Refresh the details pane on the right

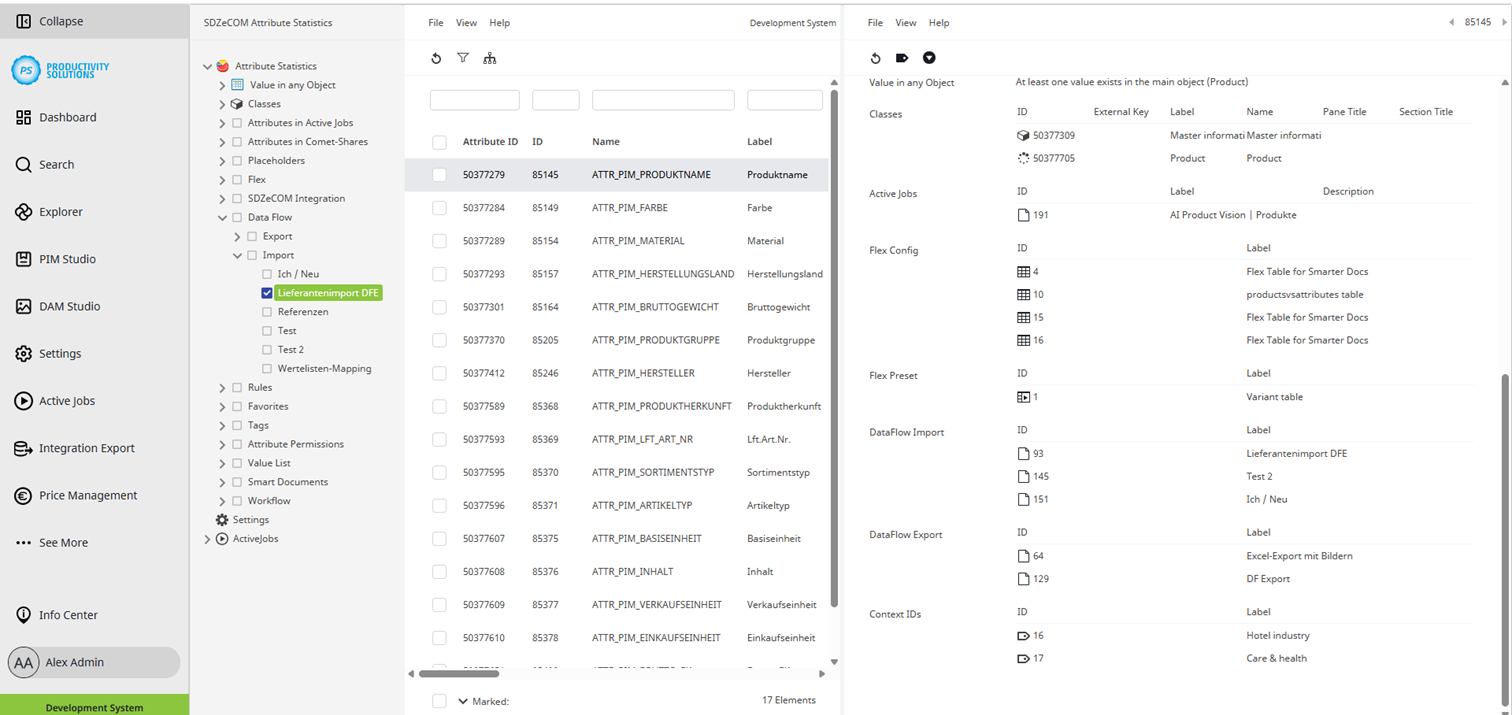pyautogui.click(x=875, y=58)
